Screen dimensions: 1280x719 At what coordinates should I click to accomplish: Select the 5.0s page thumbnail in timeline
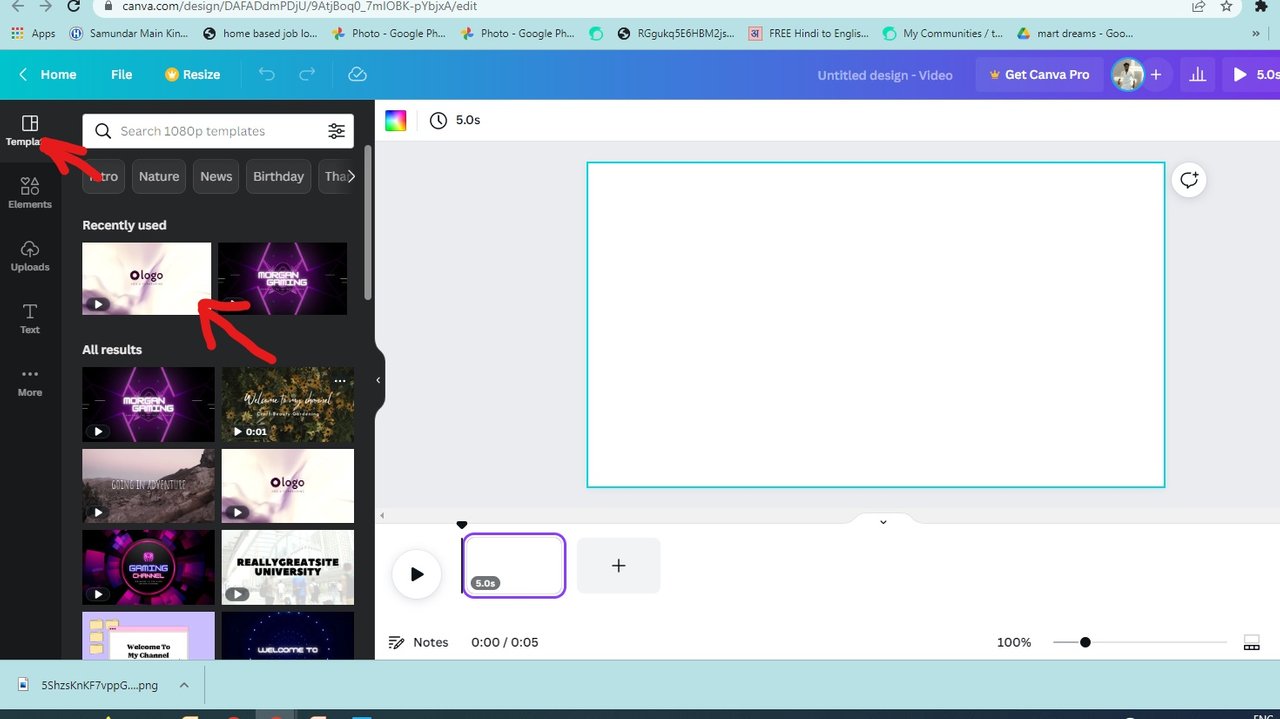514,566
